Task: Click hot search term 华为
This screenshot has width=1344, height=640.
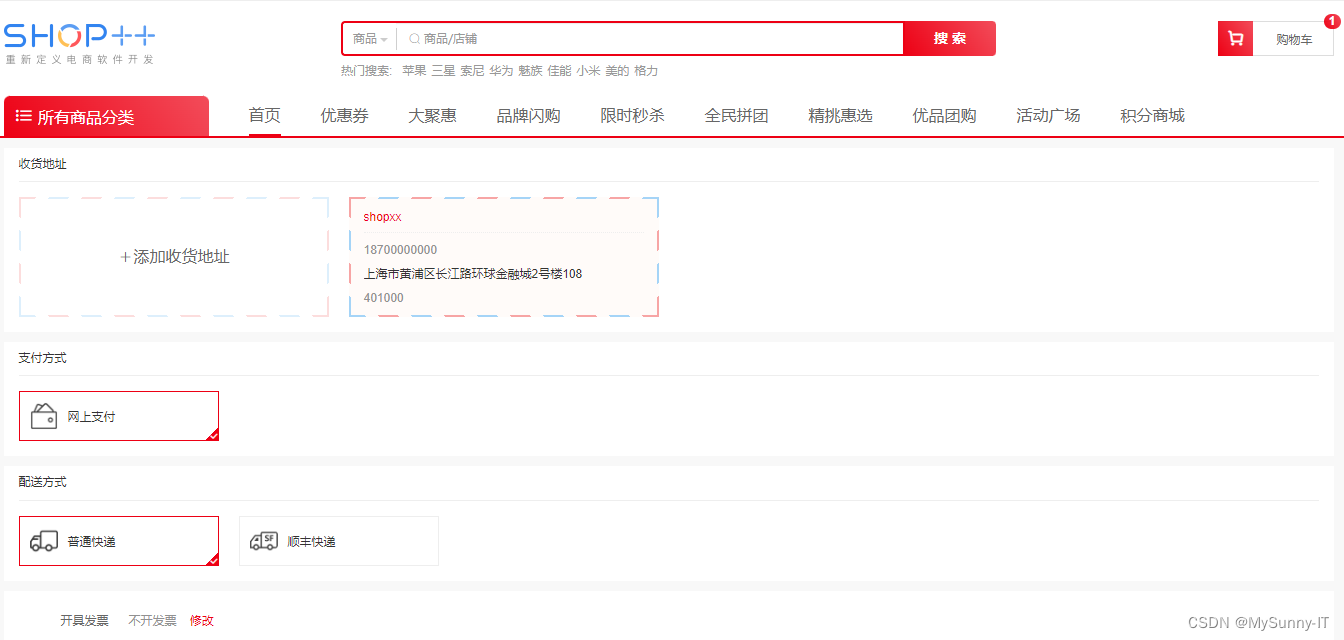Action: pos(501,71)
